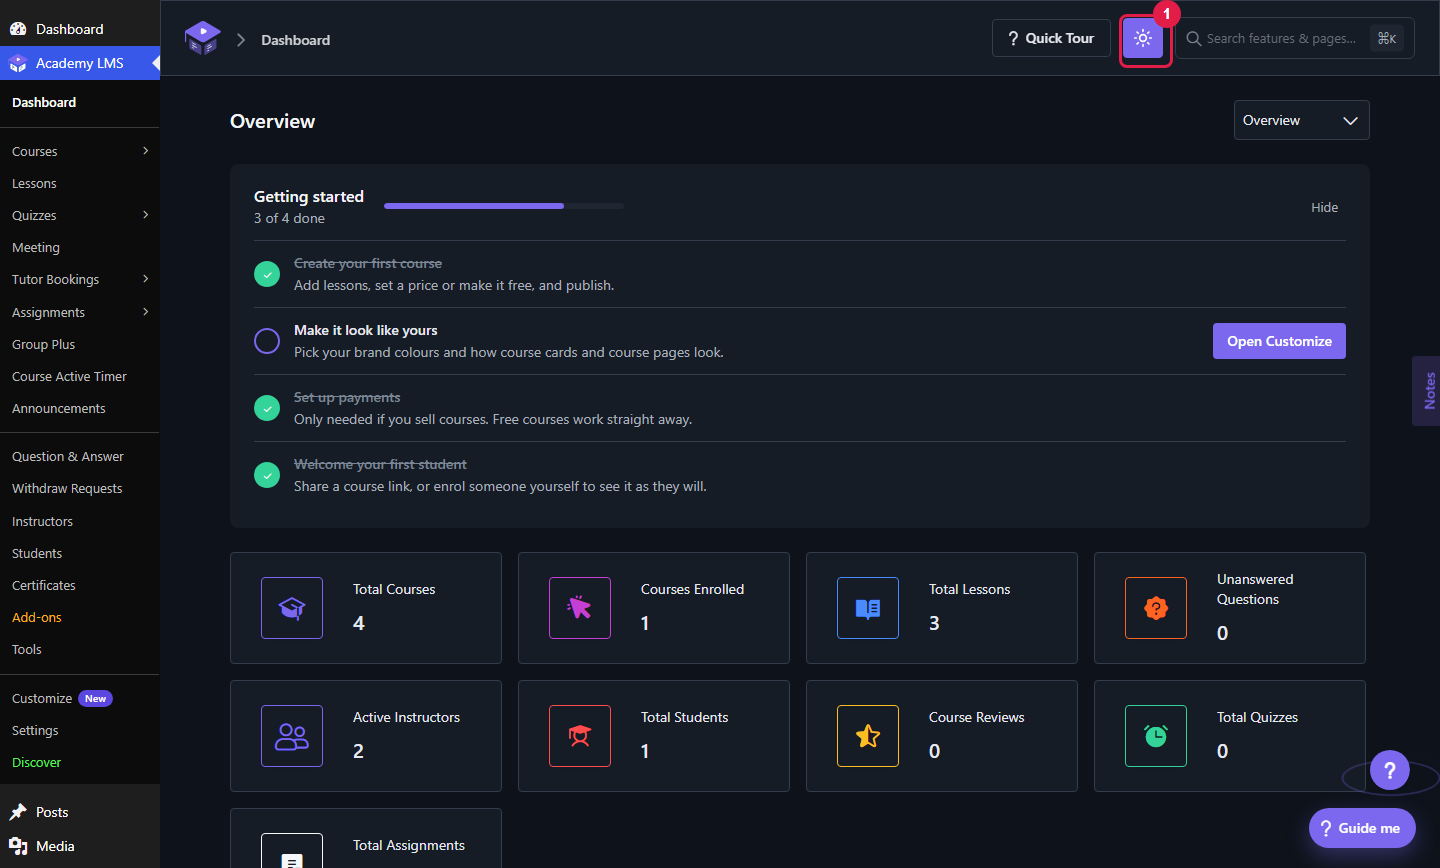Click the Unanswered Questions badge icon
Image resolution: width=1440 pixels, height=868 pixels.
point(1156,608)
